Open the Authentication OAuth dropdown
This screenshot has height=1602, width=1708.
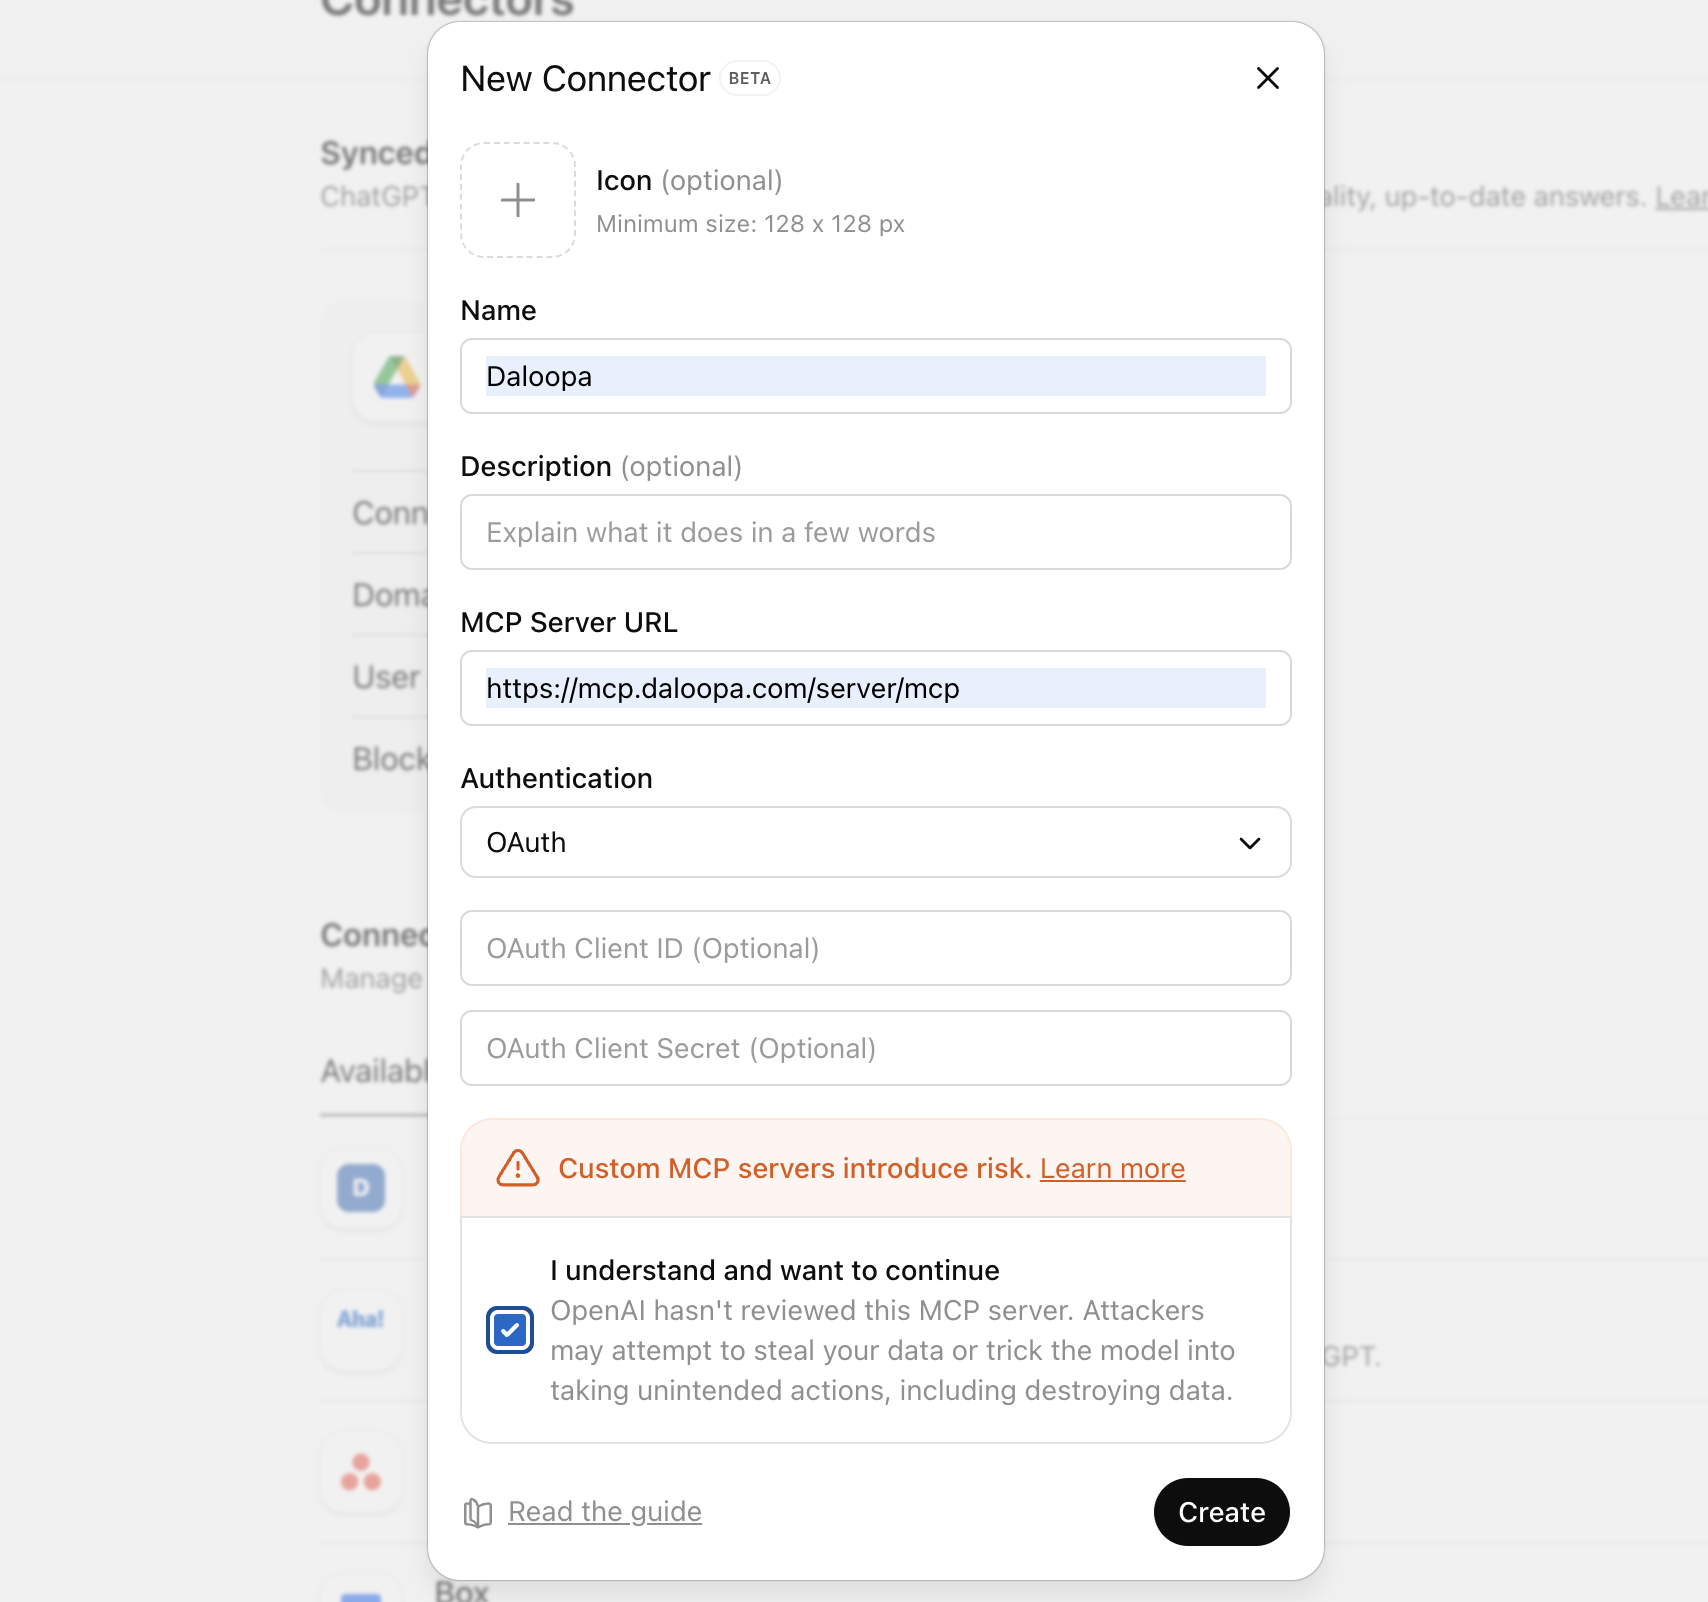[876, 842]
